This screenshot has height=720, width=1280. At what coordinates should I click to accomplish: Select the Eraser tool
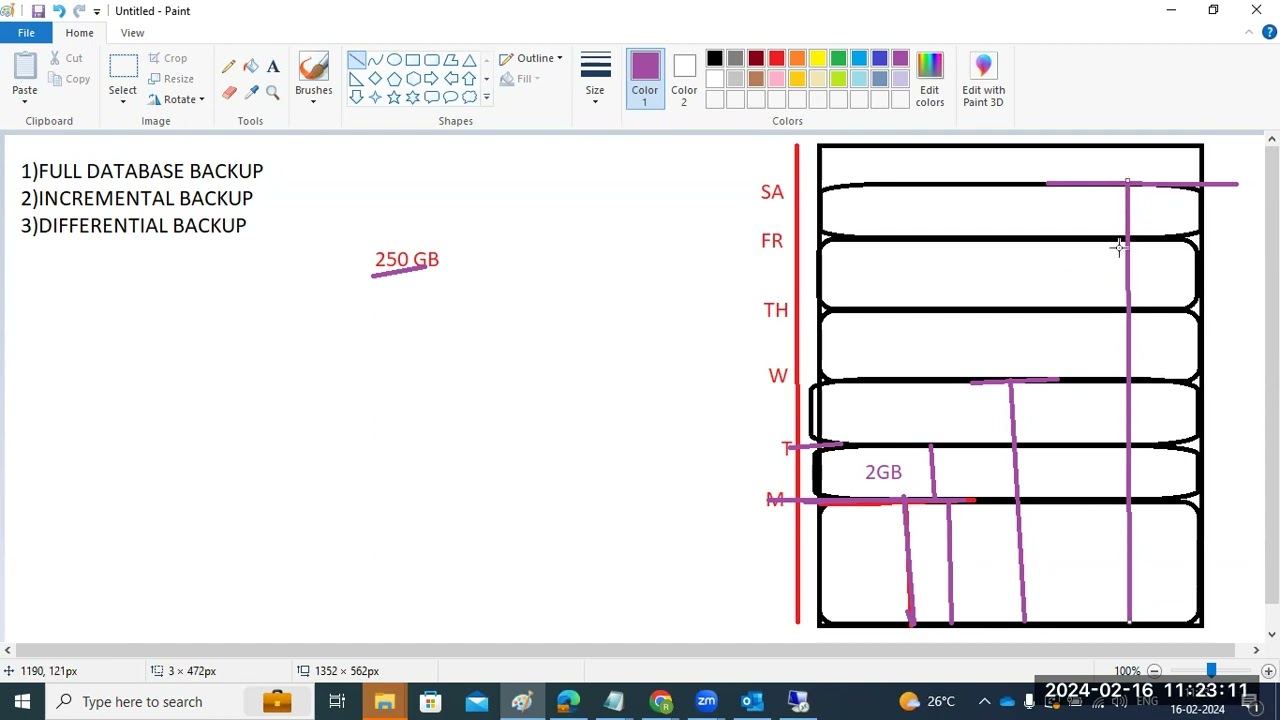229,92
